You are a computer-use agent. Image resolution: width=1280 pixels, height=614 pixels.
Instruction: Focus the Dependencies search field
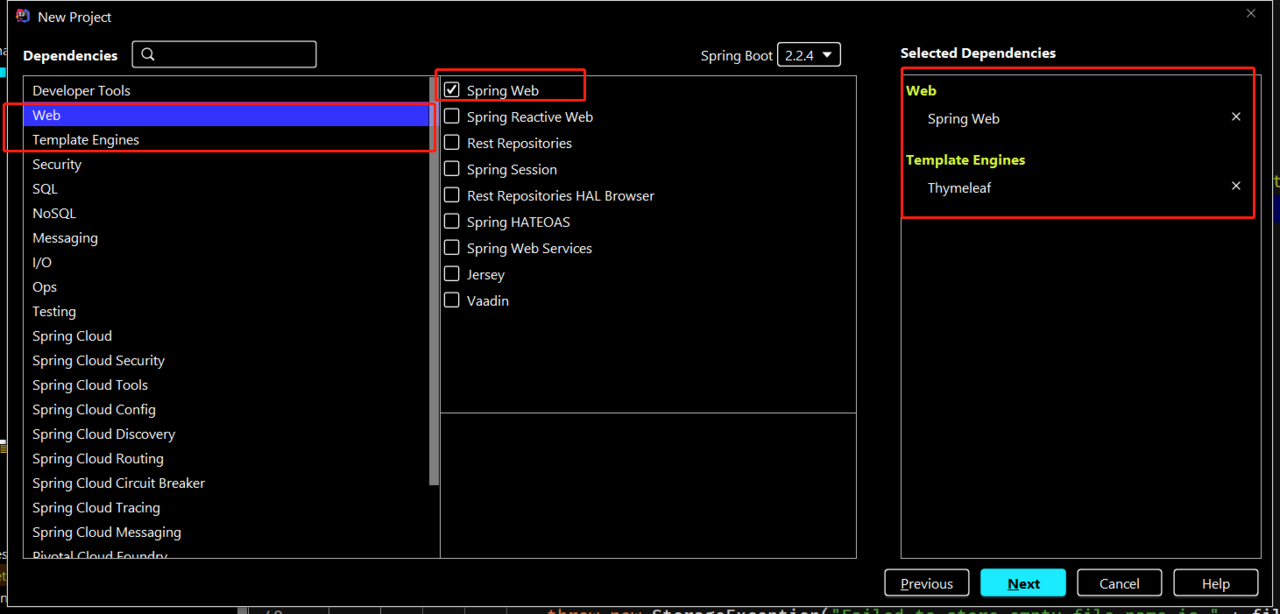pos(224,55)
